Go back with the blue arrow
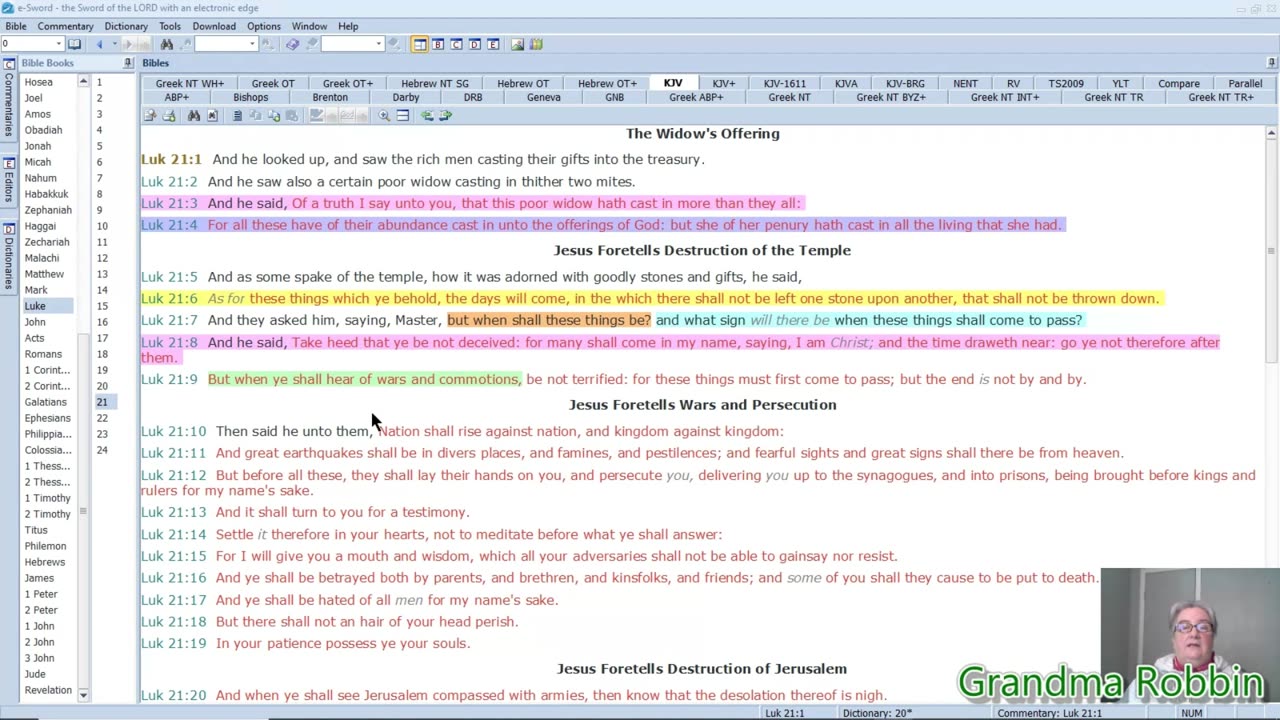Viewport: 1280px width, 720px height. (x=99, y=44)
